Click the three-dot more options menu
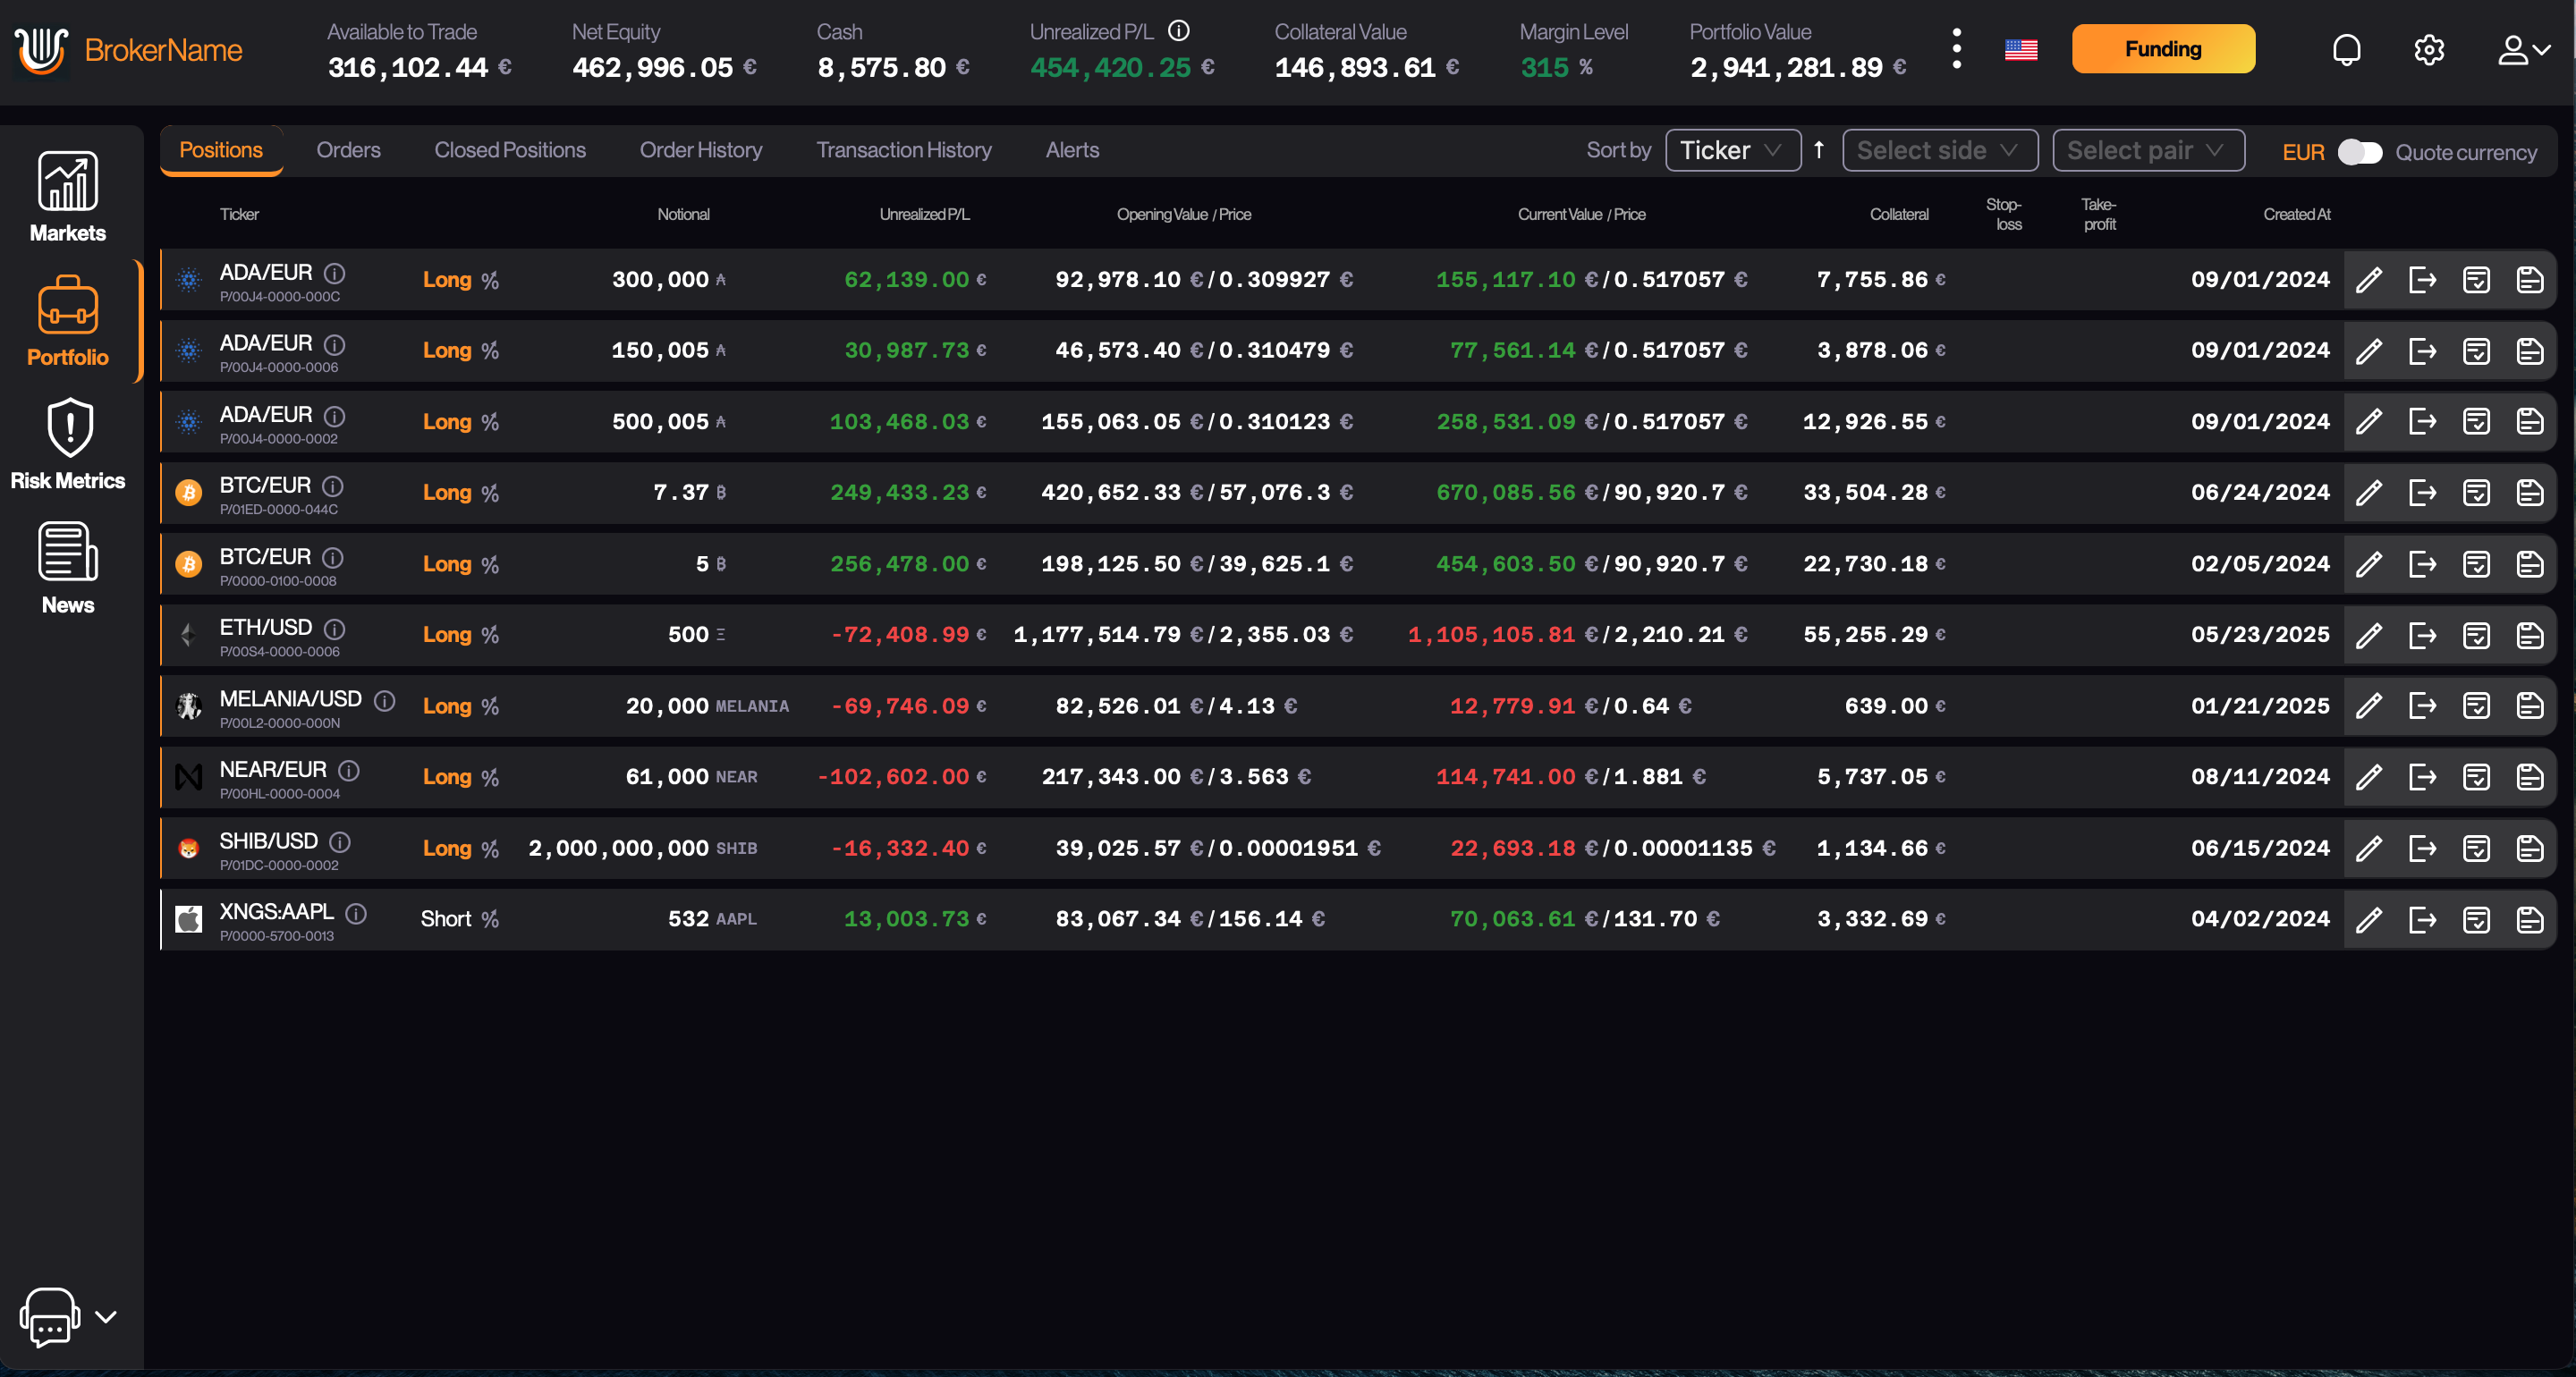This screenshot has width=2576, height=1377. pos(1956,49)
